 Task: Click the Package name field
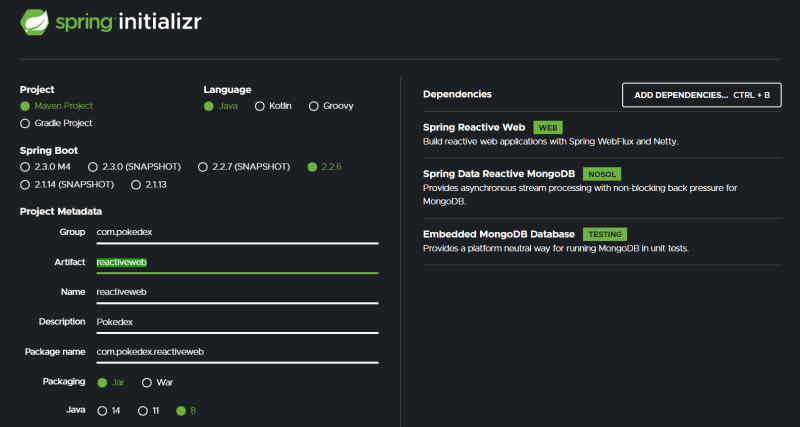236,352
